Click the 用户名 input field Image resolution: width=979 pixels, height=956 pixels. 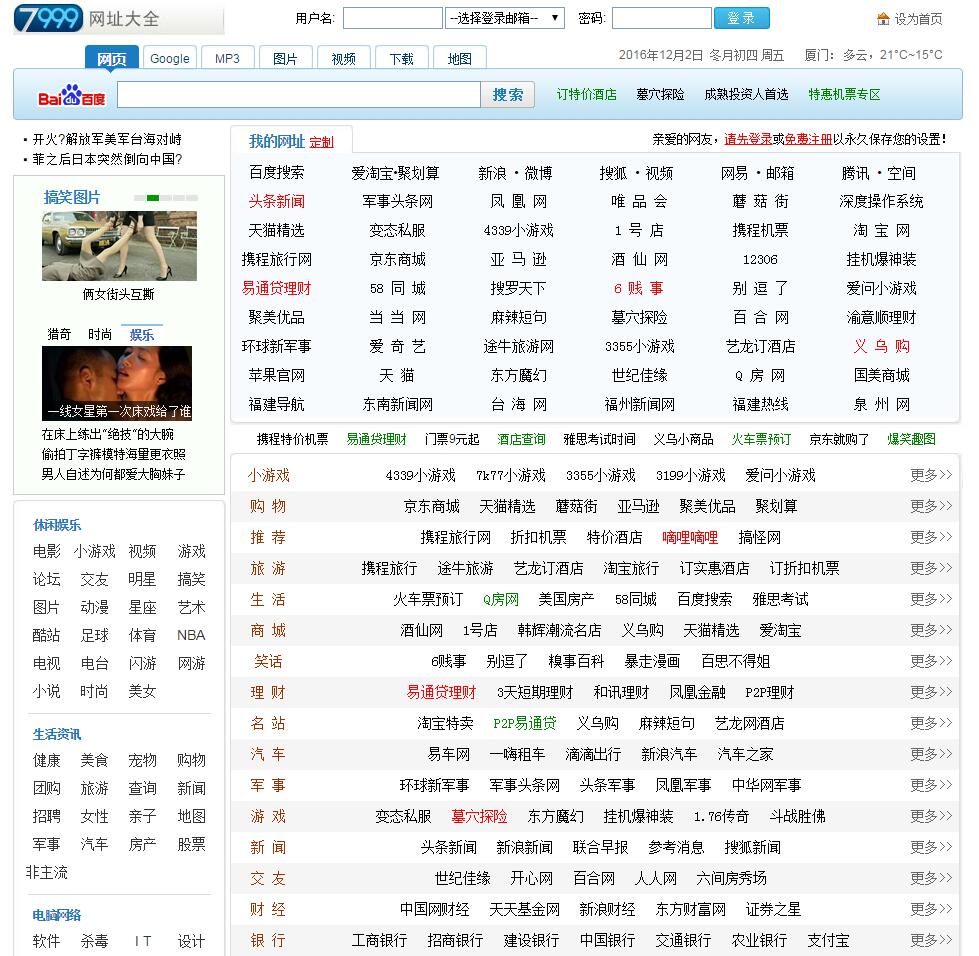(x=393, y=18)
